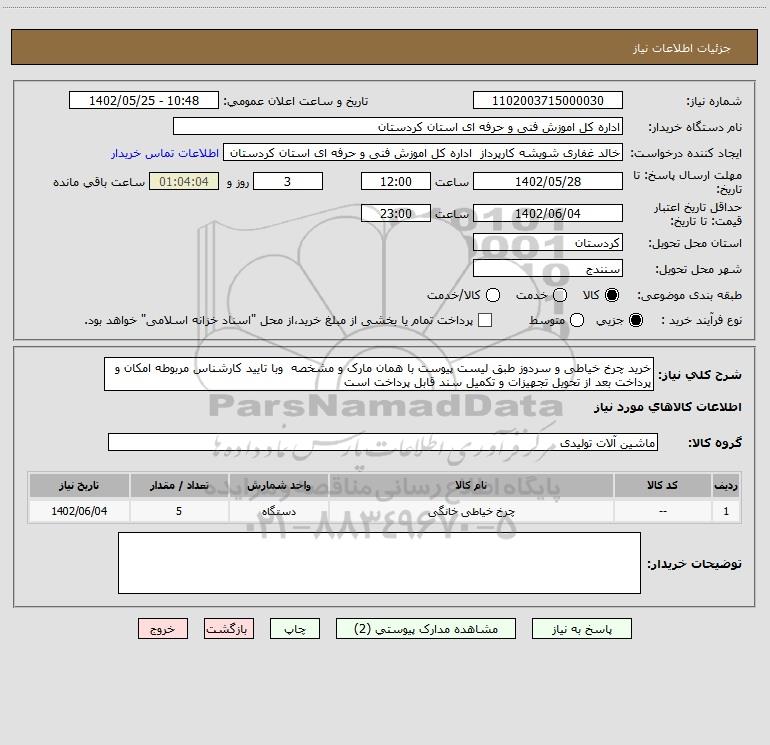The height and width of the screenshot is (745, 770).
Task: Open اطلاعات تماس خریدار link
Action: 165,153
